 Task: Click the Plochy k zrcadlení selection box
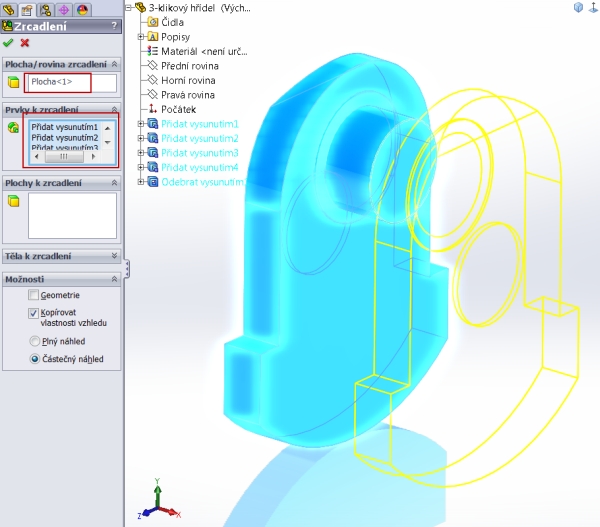point(72,215)
